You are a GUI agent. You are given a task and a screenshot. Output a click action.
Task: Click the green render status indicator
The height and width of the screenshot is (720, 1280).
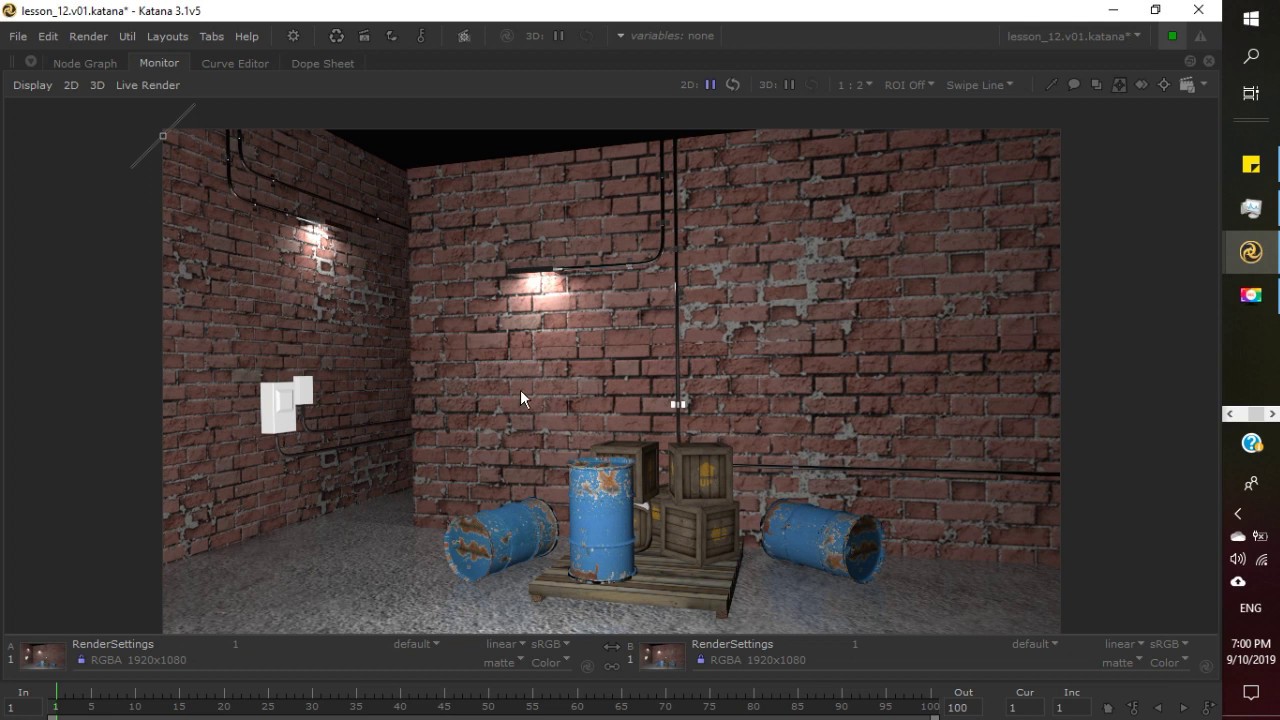coord(1172,36)
